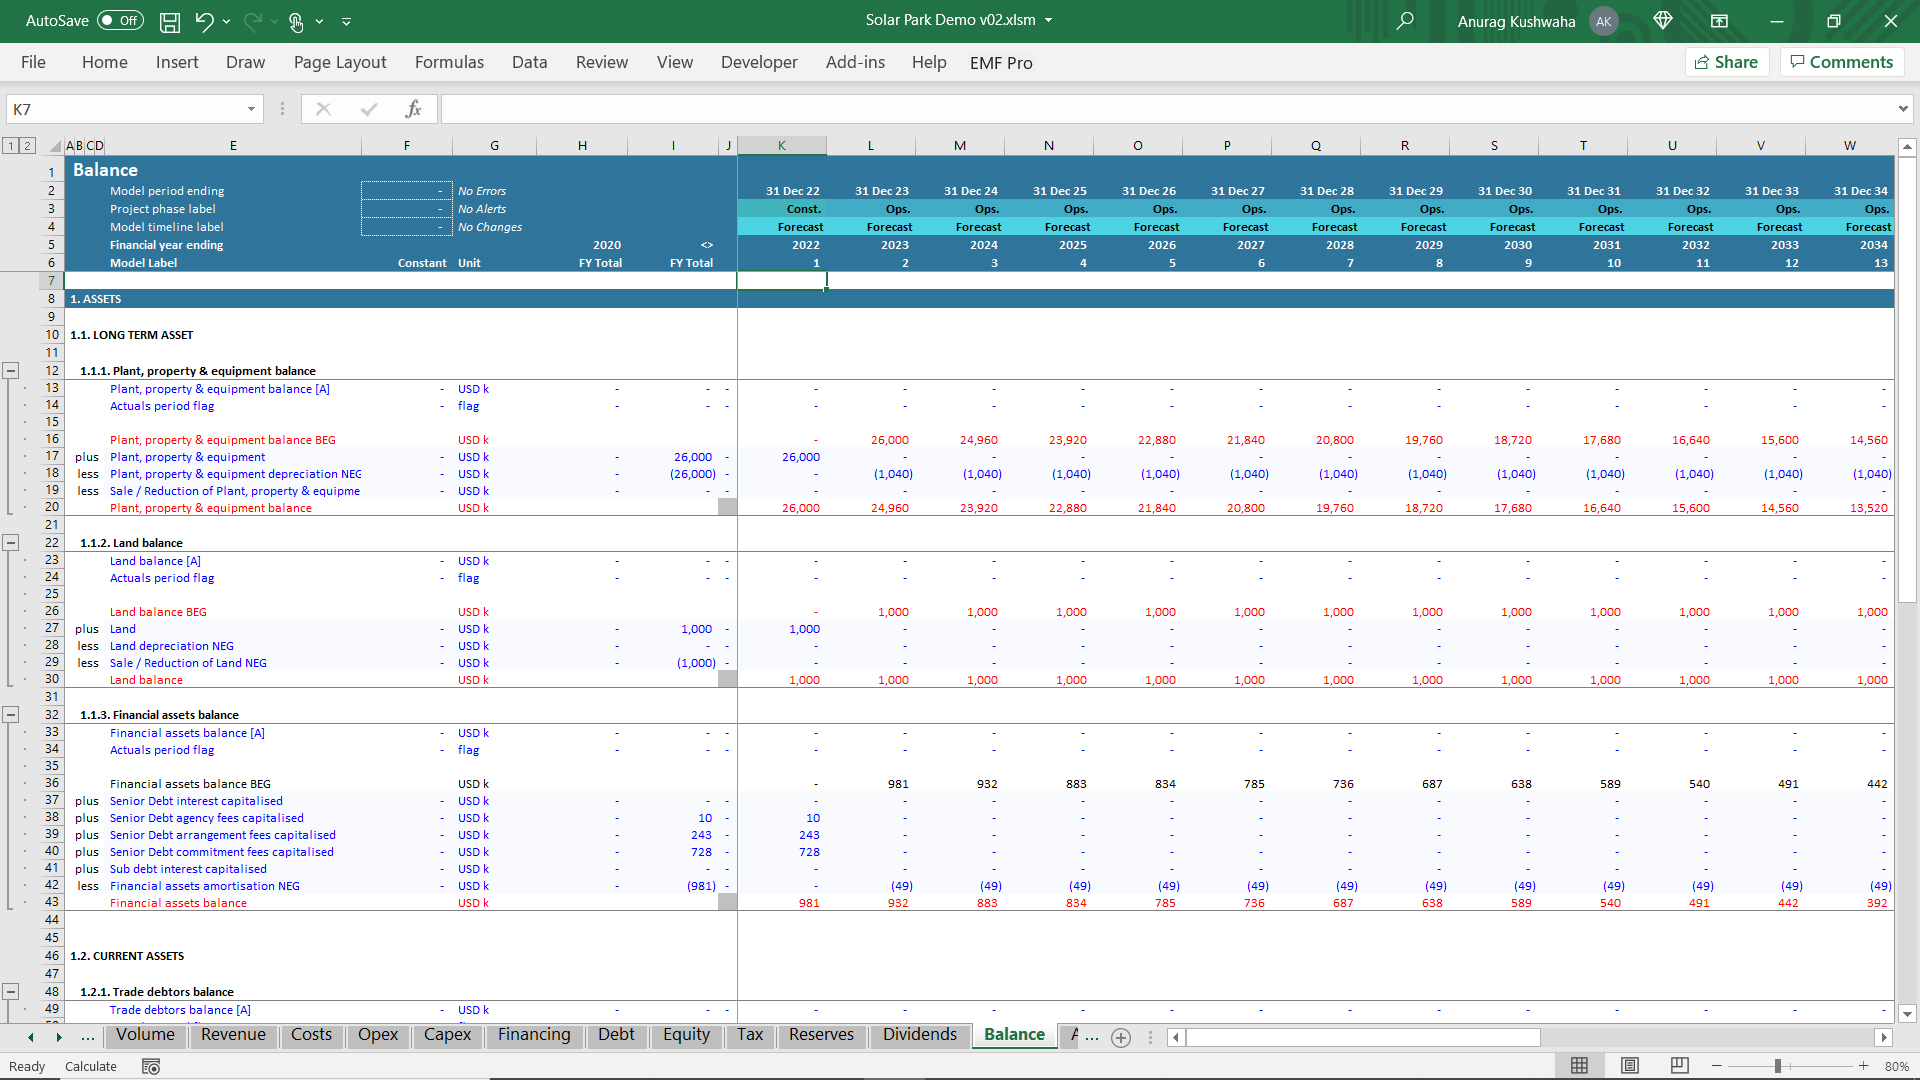Show outline level 2 grouping button
Image resolution: width=1920 pixels, height=1080 pixels.
28,146
